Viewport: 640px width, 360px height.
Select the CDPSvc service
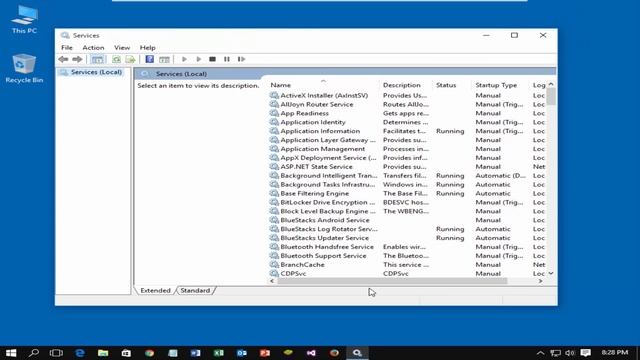[293, 273]
